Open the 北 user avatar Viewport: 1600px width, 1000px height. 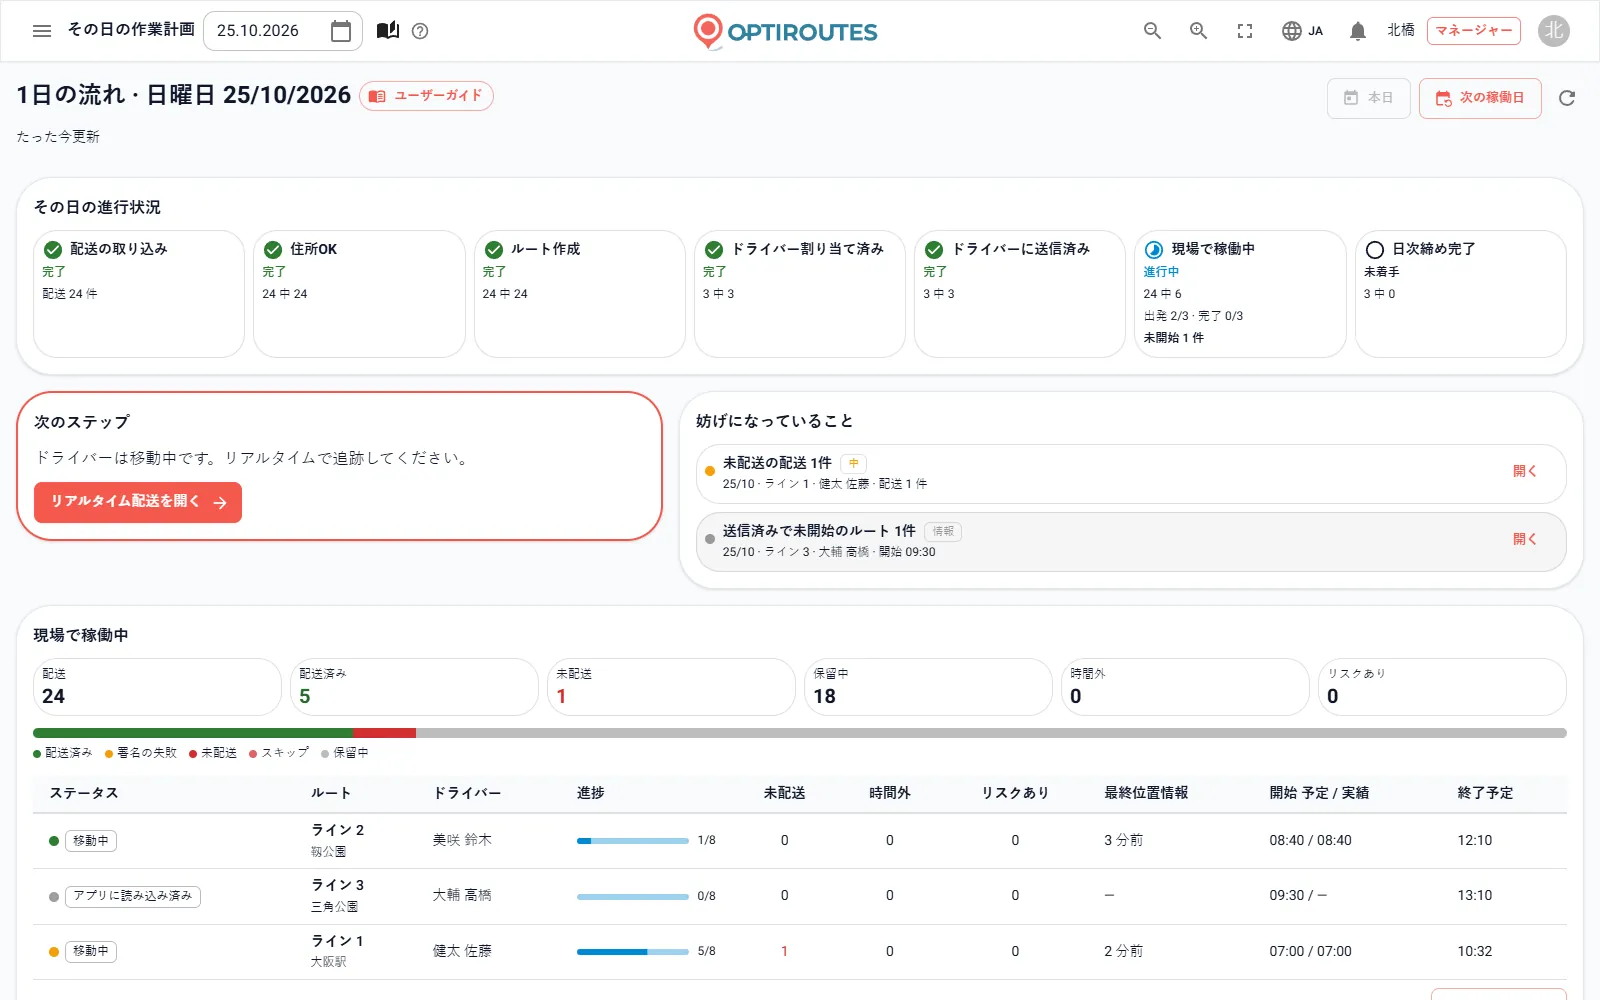(1553, 31)
